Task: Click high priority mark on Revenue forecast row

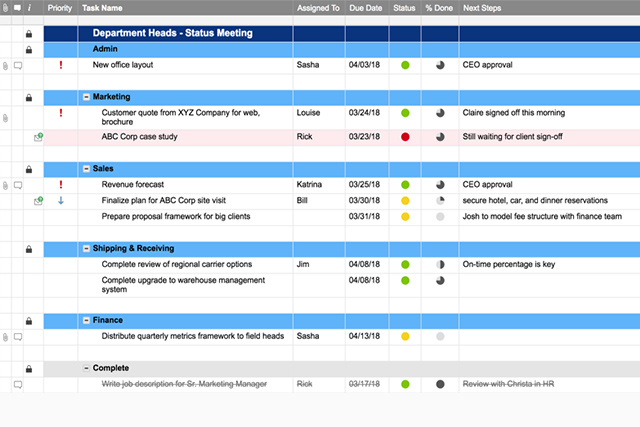Action: [x=61, y=185]
